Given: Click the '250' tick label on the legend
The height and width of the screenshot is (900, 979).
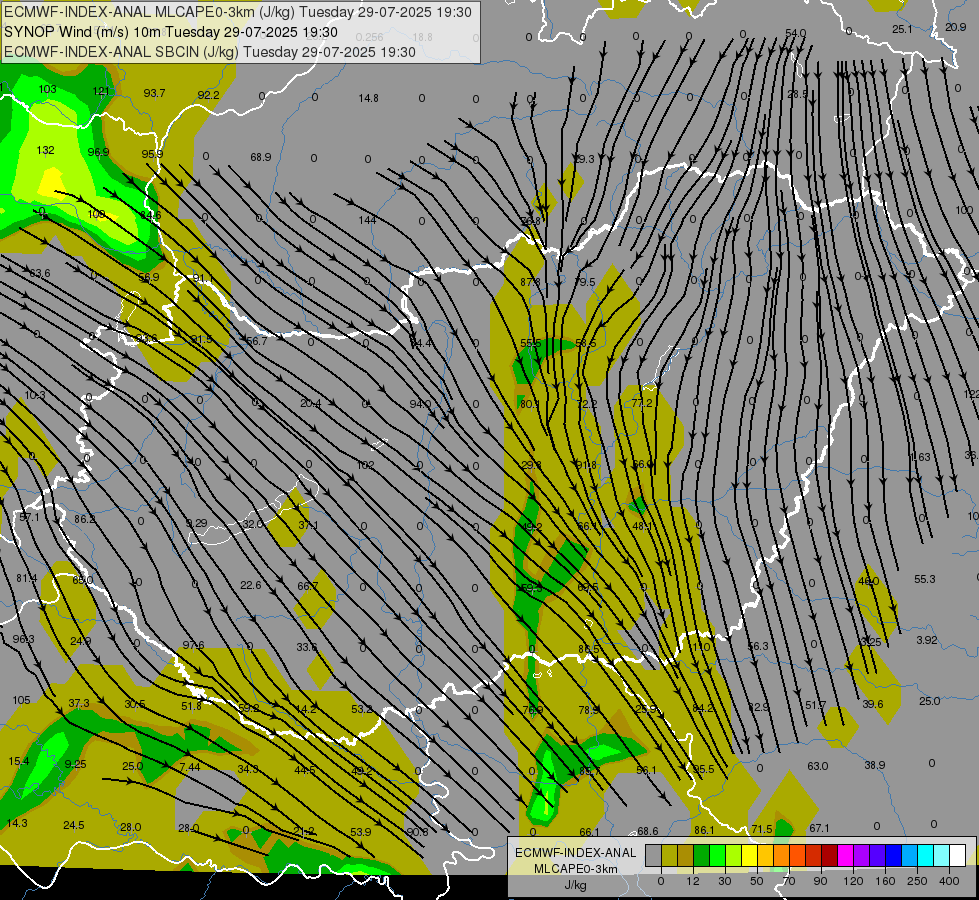Looking at the screenshot, I should [917, 881].
